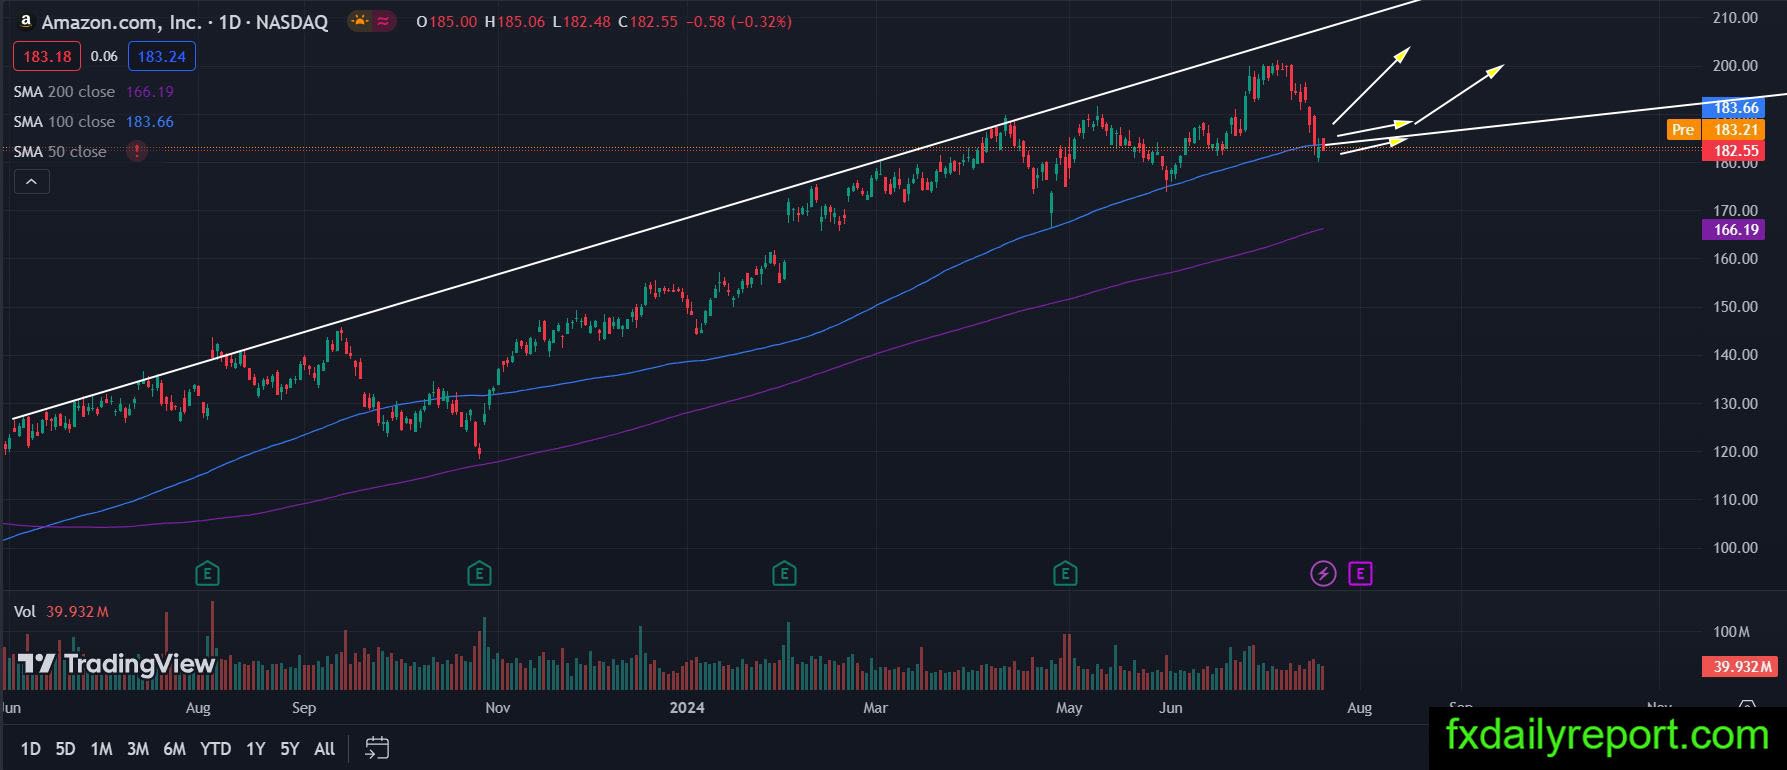Click the 130.00 price axis value
The image size is (1787, 770).
tap(1735, 404)
